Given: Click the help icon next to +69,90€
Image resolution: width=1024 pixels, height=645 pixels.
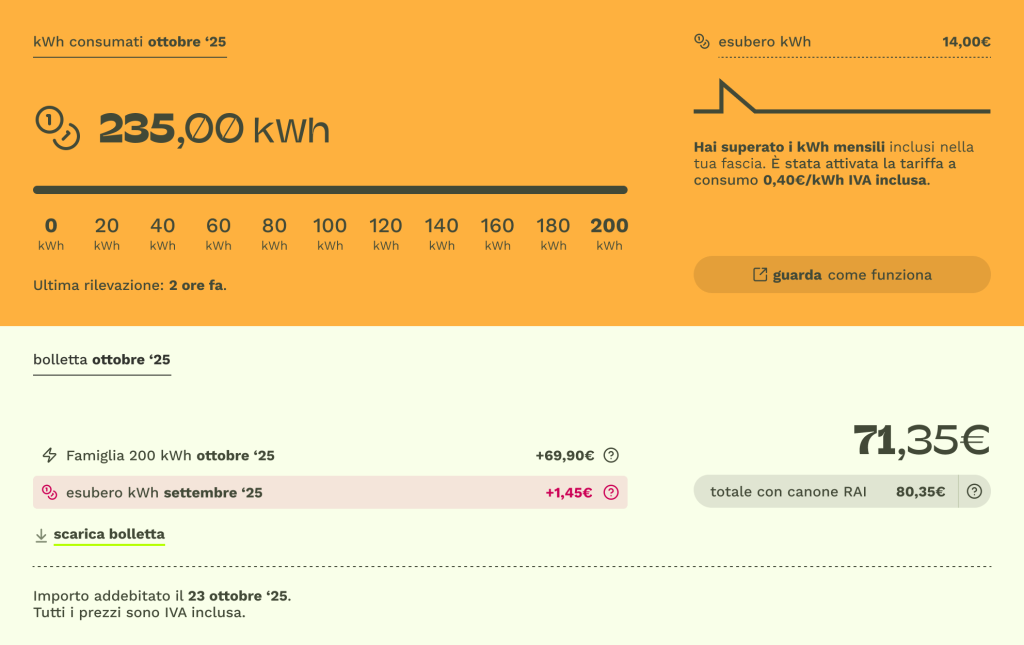Looking at the screenshot, I should pos(611,455).
